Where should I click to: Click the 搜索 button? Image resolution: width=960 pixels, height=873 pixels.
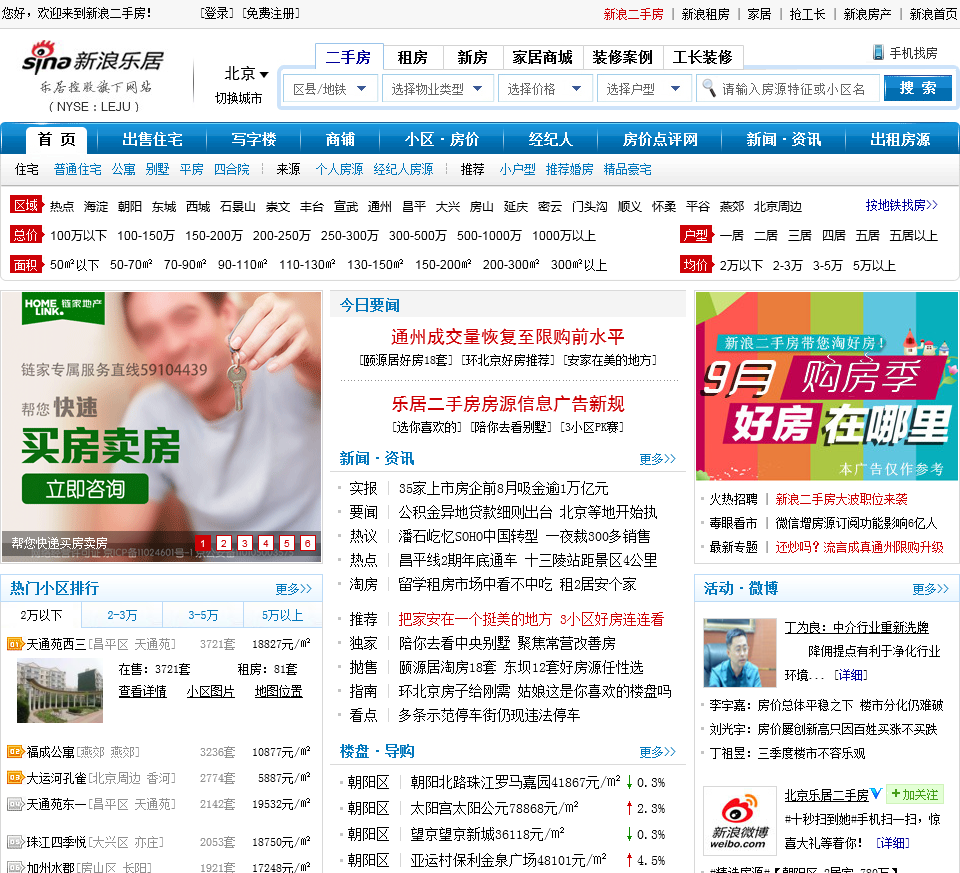pyautogui.click(x=918, y=88)
